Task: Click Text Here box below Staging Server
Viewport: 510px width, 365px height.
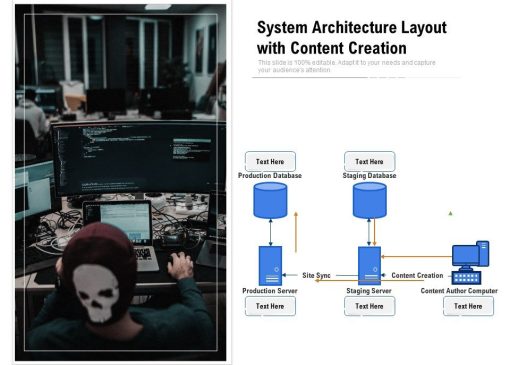Action: point(369,306)
